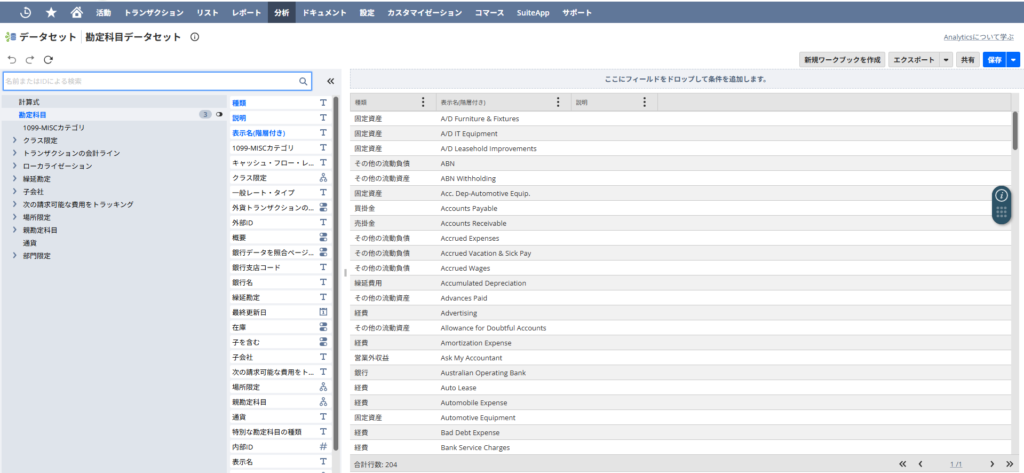Open the エクスポート dropdown arrow
The image size is (1024, 473).
pos(946,60)
